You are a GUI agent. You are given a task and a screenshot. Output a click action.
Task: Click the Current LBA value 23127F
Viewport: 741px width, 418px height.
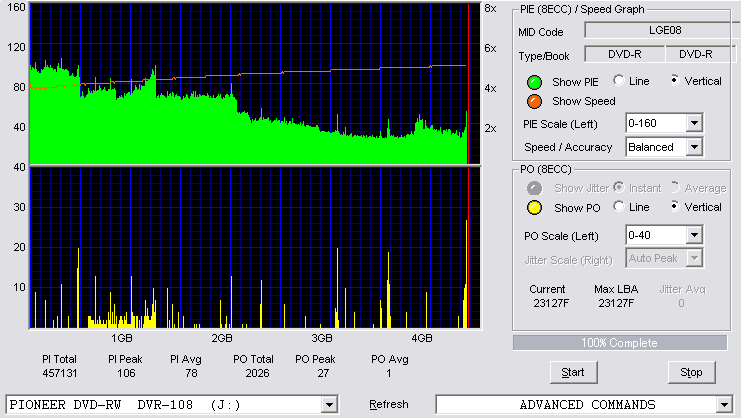point(551,303)
